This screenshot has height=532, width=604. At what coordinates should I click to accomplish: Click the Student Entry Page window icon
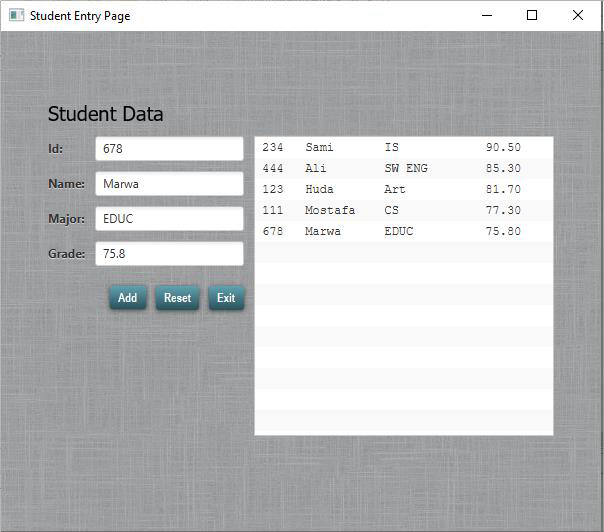[17, 15]
